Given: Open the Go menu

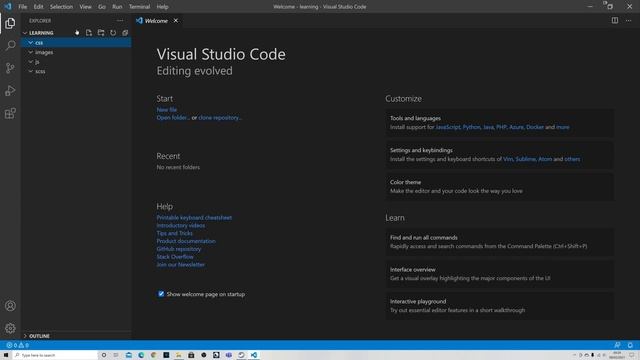Looking at the screenshot, I should point(102,7).
